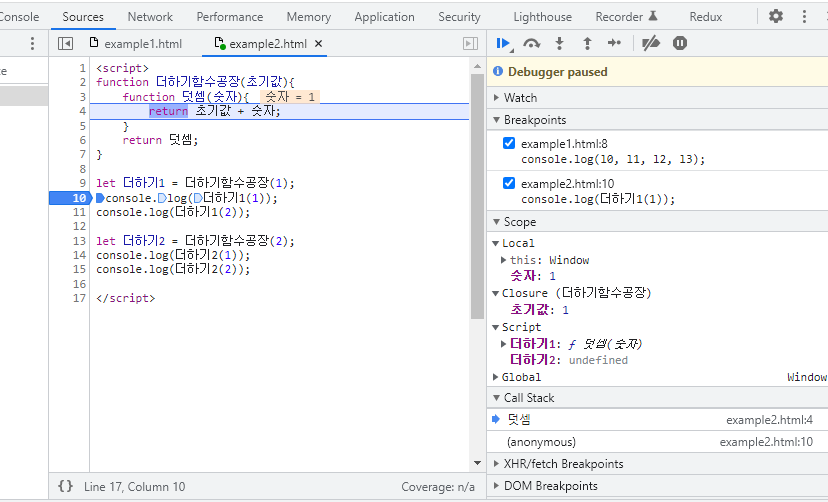Click line number 14 gutter
Image resolution: width=828 pixels, height=502 pixels.
click(79, 255)
